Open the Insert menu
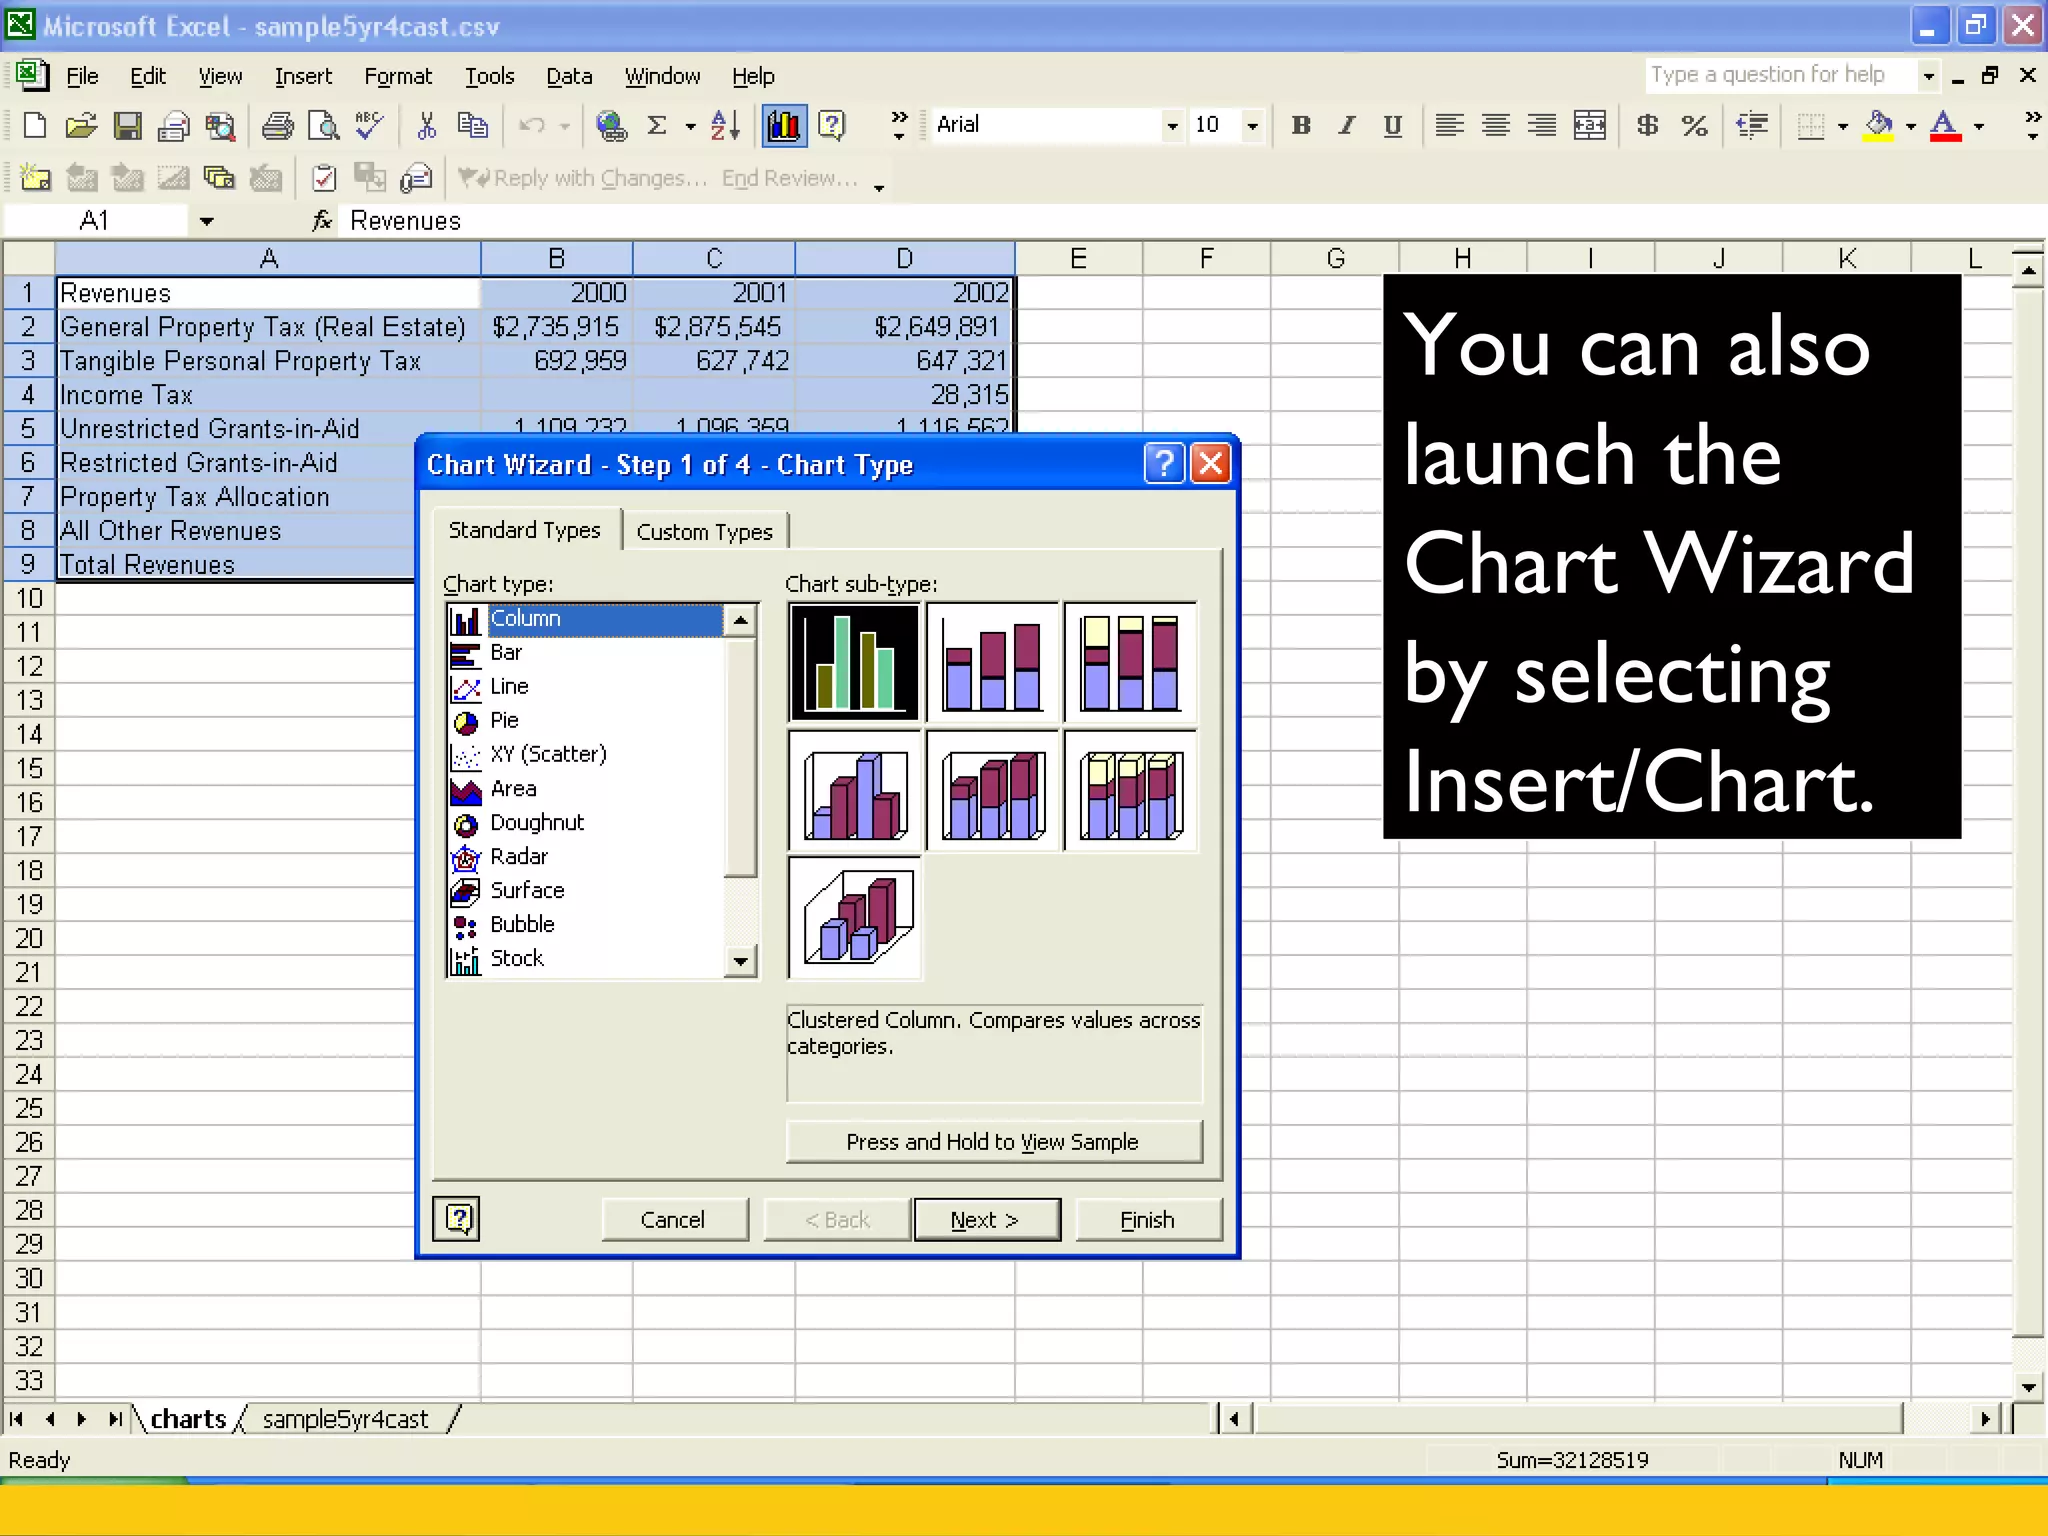Screen dimensions: 2048x1536 (302, 76)
